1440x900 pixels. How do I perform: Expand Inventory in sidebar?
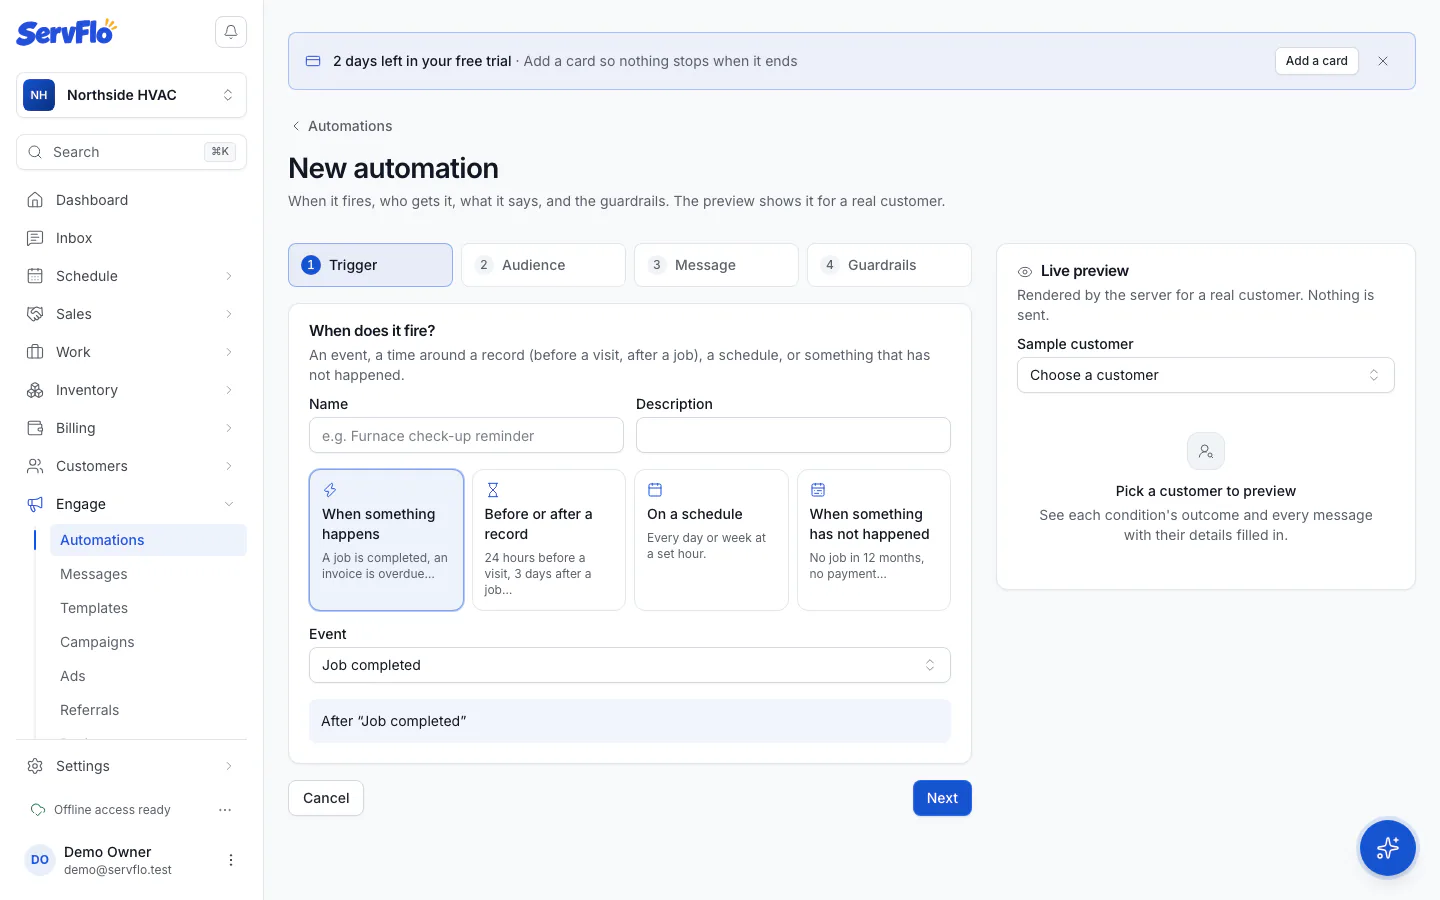(131, 390)
